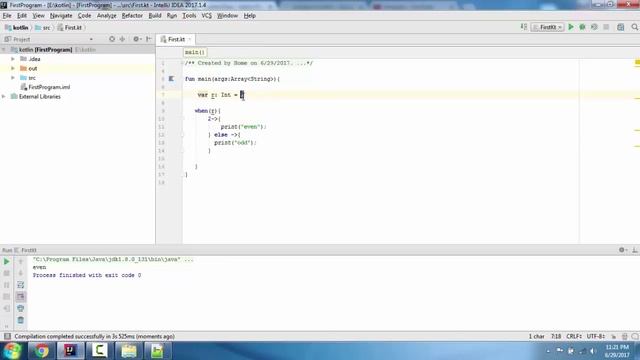Place the cursor on the print("odd") line
The image size is (640, 360).
235,142
